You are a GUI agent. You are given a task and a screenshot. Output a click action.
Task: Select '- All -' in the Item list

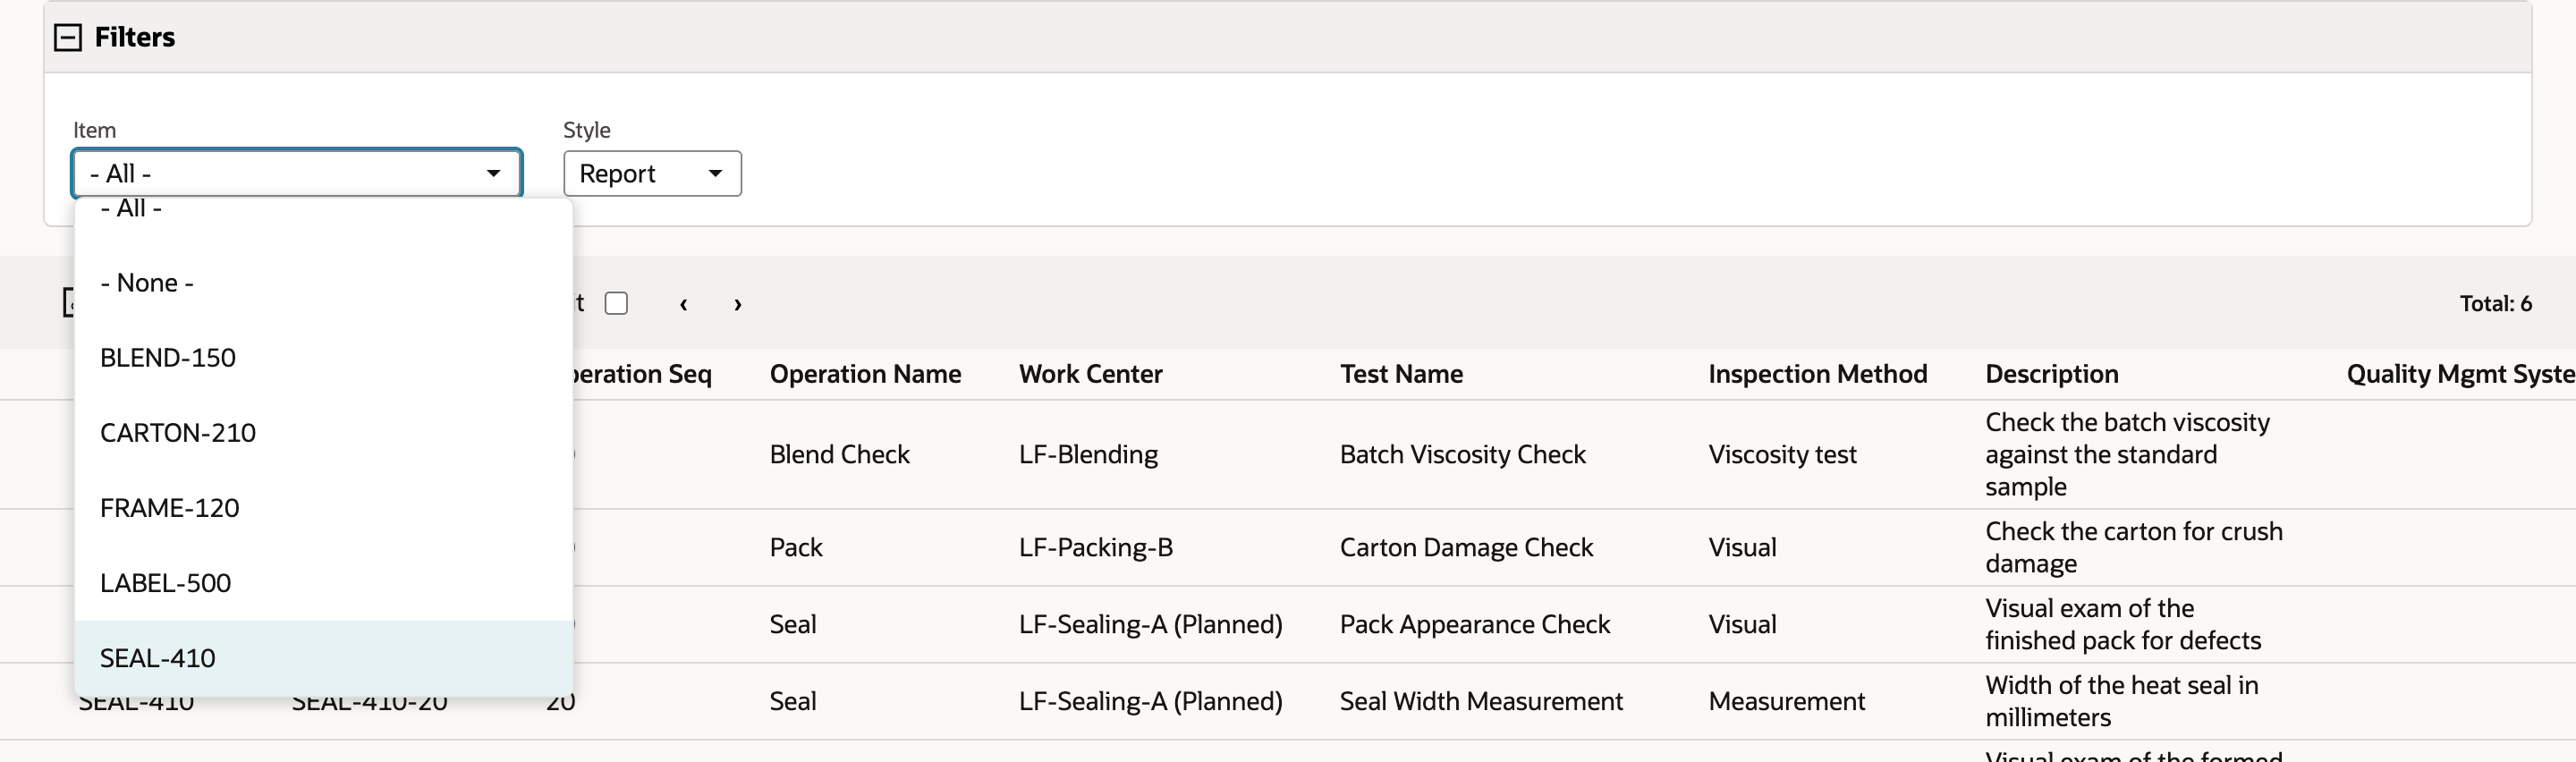click(x=324, y=209)
